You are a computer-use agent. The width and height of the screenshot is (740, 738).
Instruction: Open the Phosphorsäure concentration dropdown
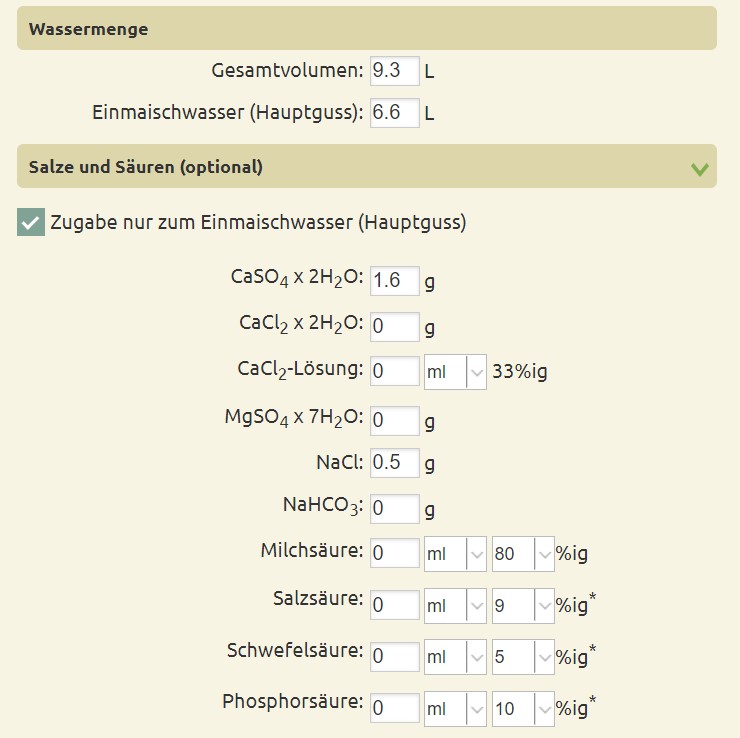click(x=522, y=708)
